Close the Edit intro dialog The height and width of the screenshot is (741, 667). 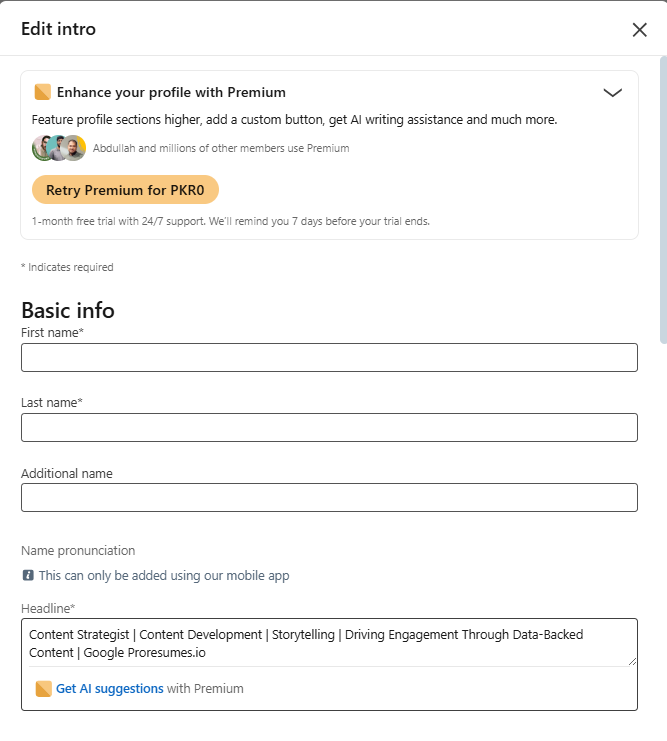(x=639, y=30)
